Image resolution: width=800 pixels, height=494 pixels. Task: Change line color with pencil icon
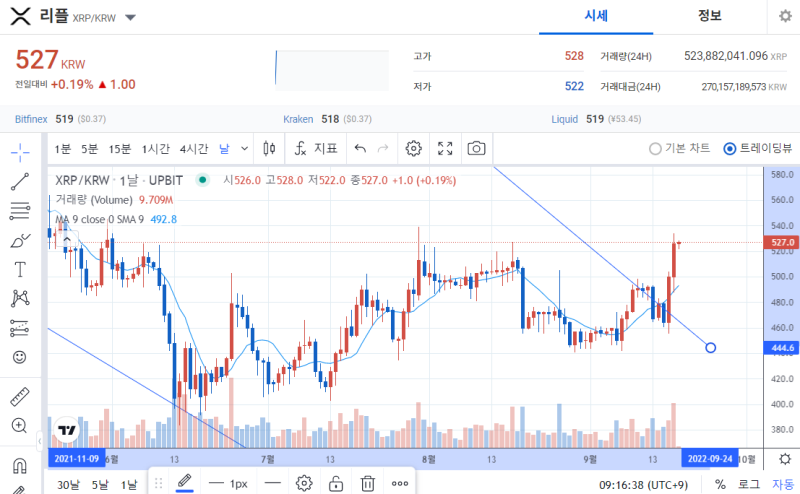[184, 483]
